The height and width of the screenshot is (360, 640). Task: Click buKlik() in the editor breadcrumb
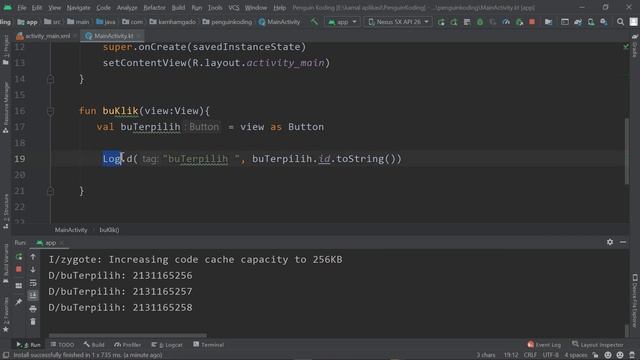click(109, 230)
